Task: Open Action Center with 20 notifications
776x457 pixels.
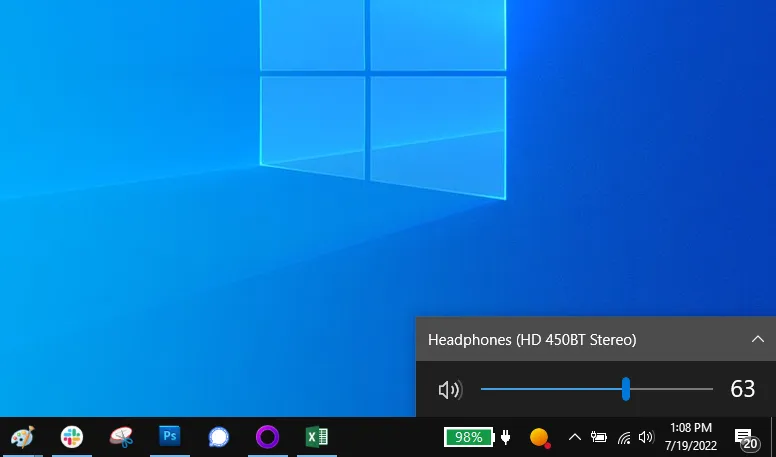Action: (x=745, y=437)
